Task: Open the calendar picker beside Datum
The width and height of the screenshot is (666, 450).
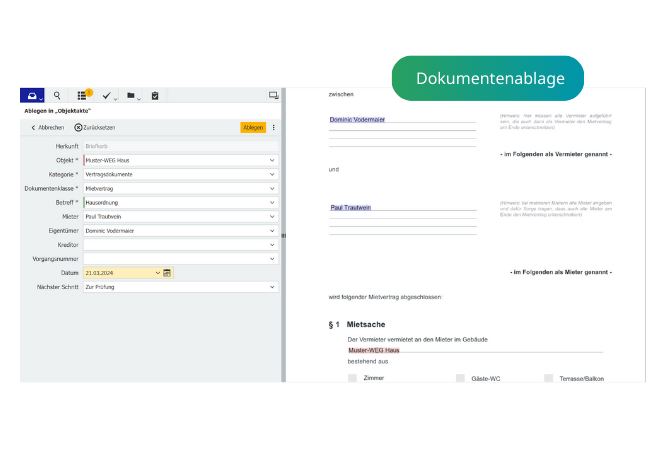Action: coord(167,273)
